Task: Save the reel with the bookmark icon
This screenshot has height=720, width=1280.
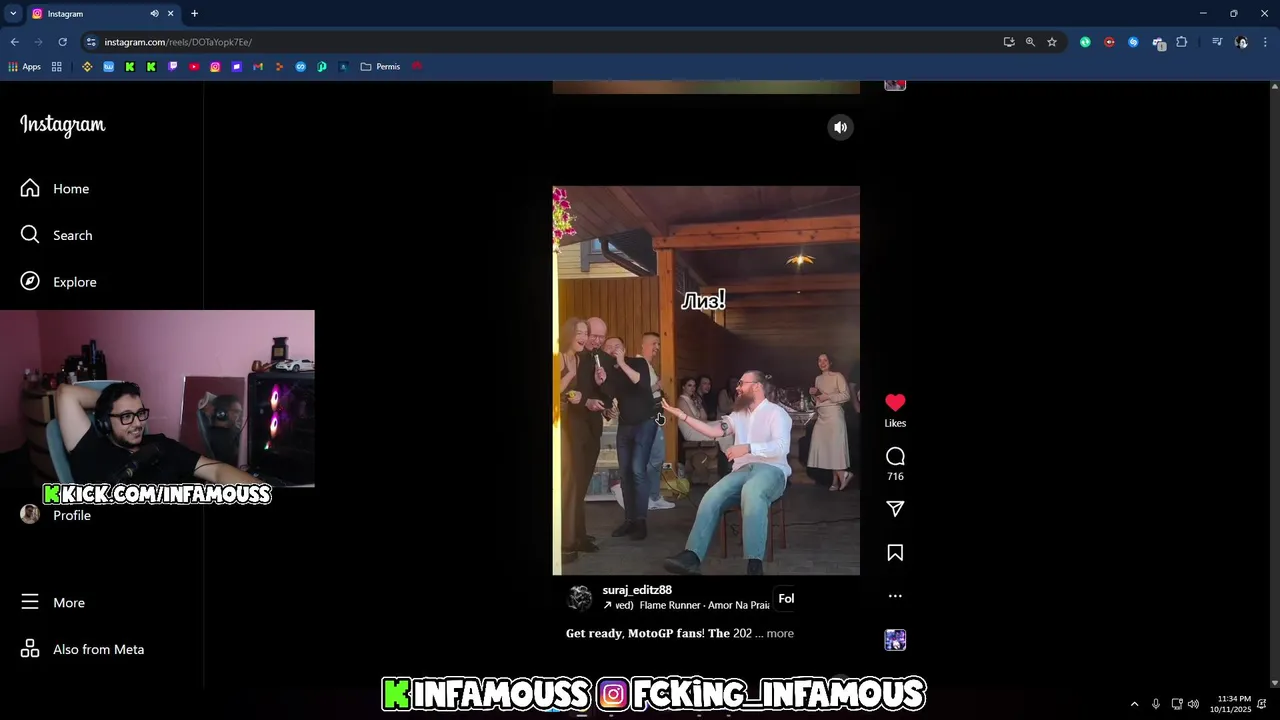Action: (895, 553)
